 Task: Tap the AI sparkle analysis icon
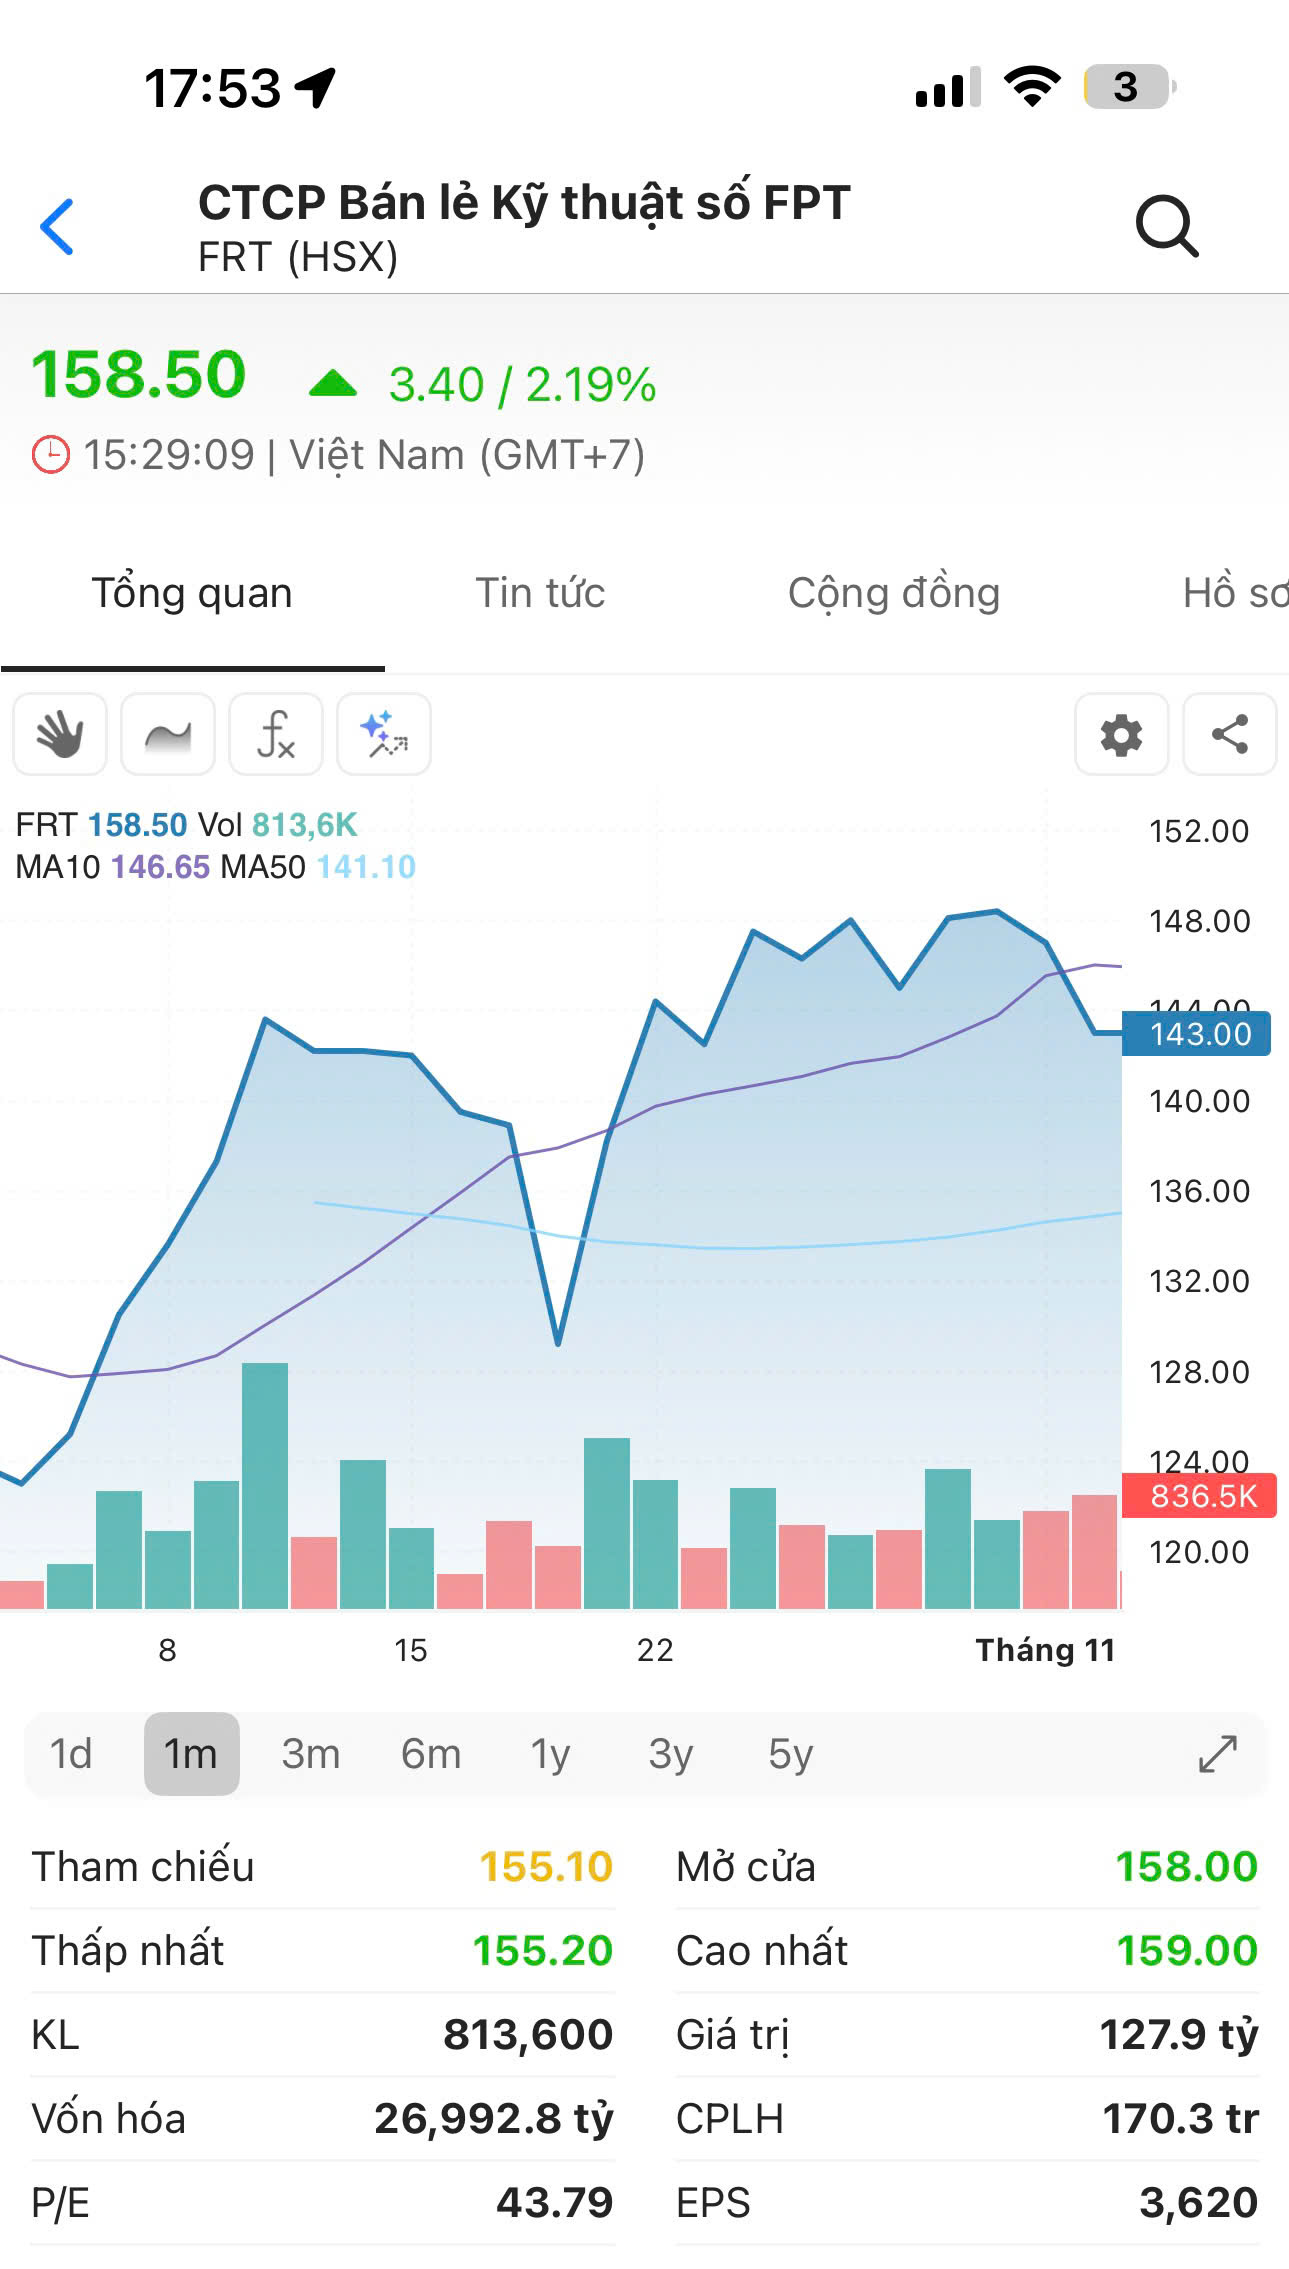(384, 734)
